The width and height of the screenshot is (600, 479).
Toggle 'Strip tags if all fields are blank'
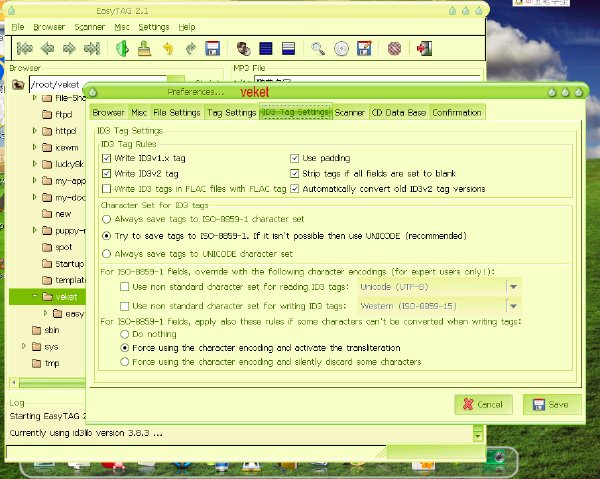(294, 174)
